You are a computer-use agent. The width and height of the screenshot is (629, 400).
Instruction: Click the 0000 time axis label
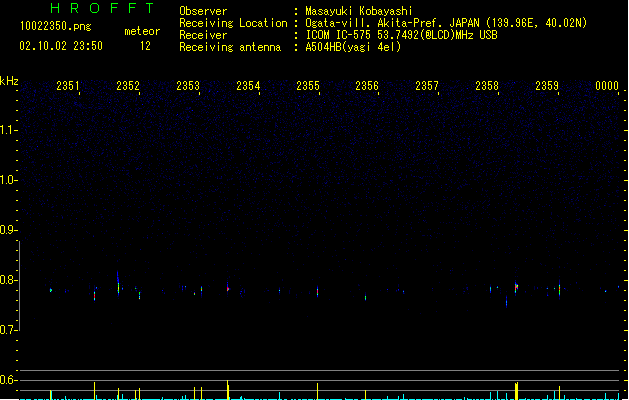point(607,85)
